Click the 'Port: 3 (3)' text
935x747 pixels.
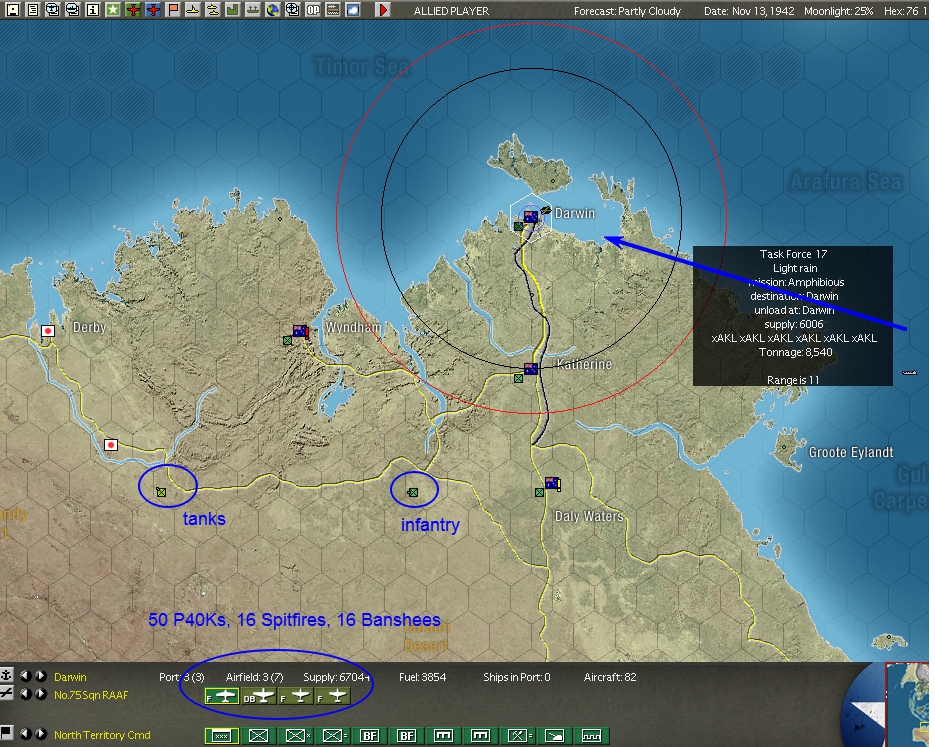pos(182,677)
